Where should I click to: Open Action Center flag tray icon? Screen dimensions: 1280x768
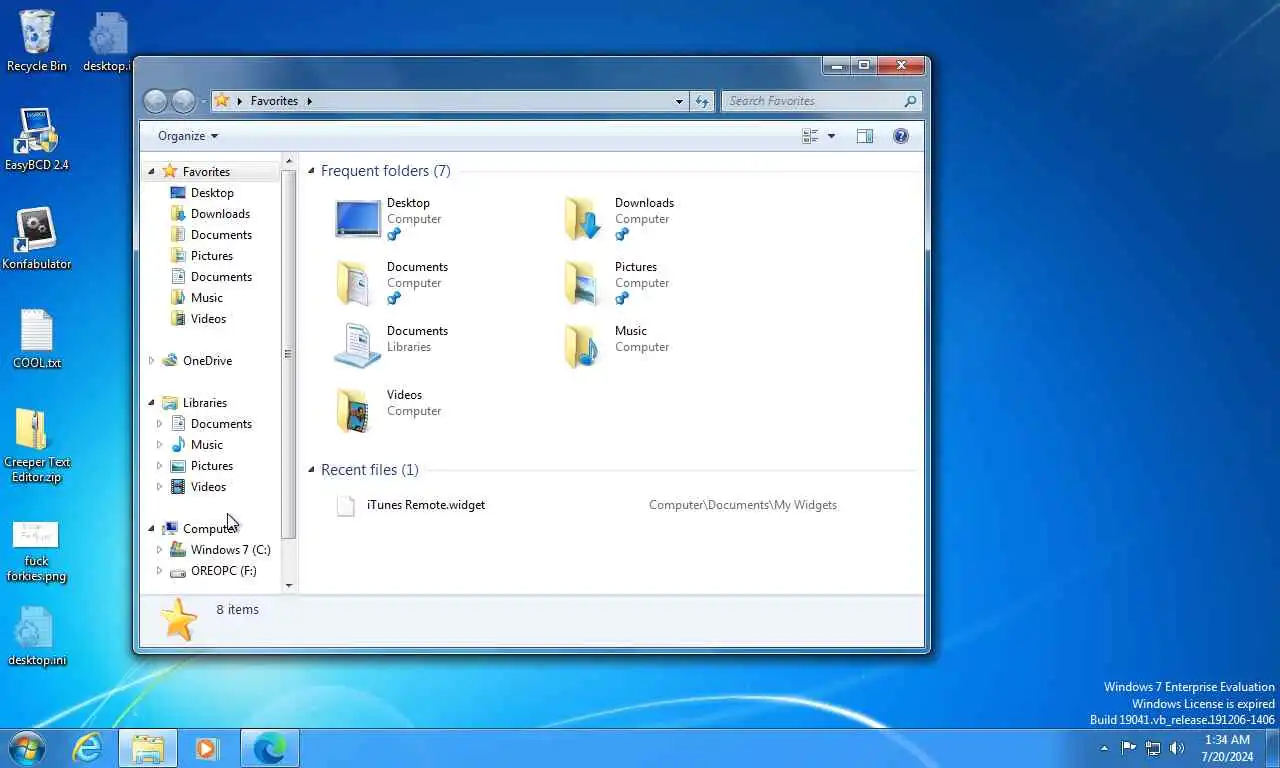[1129, 748]
